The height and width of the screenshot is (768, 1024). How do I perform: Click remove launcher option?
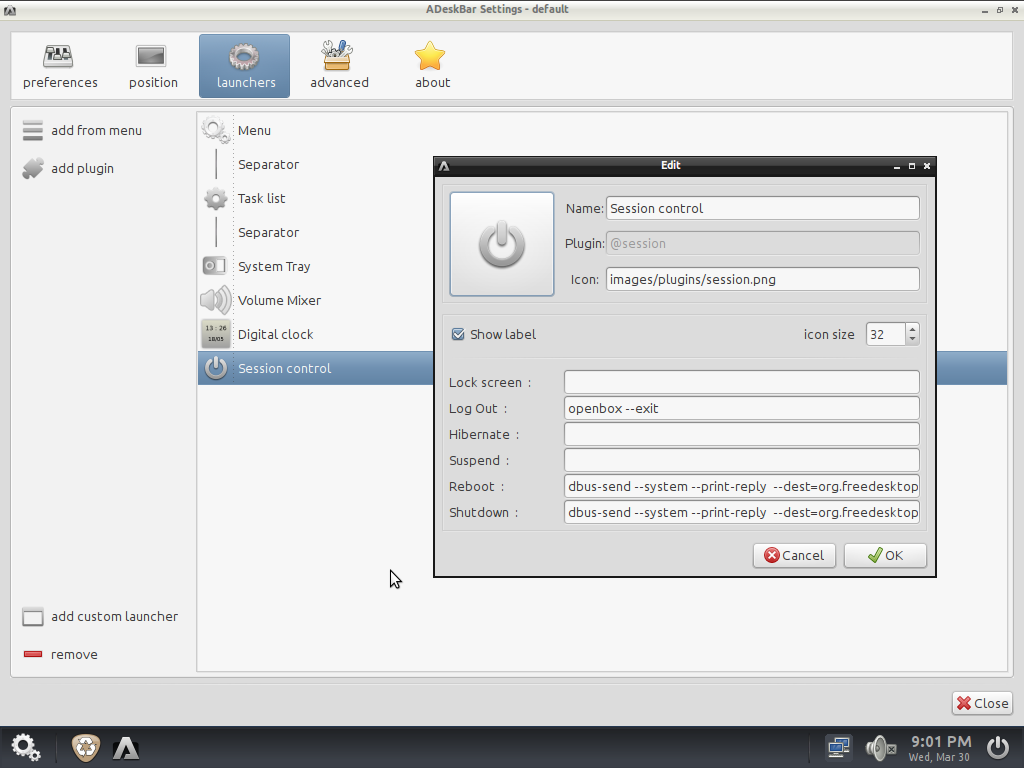pos(74,654)
